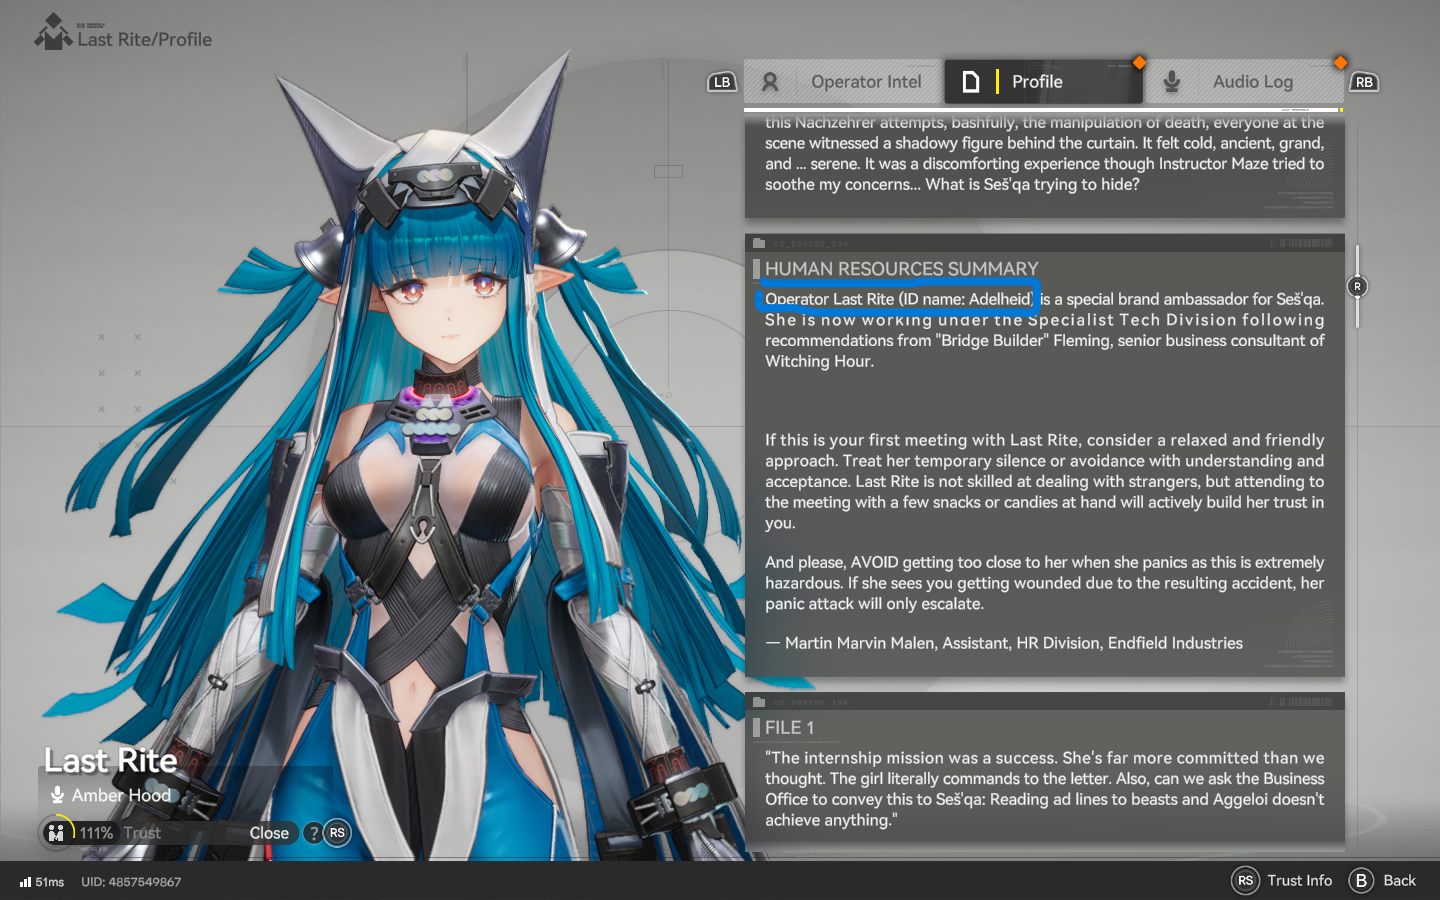Click the microphone icon on Audio Log
Screen dimensions: 1440x900
pos(1172,82)
